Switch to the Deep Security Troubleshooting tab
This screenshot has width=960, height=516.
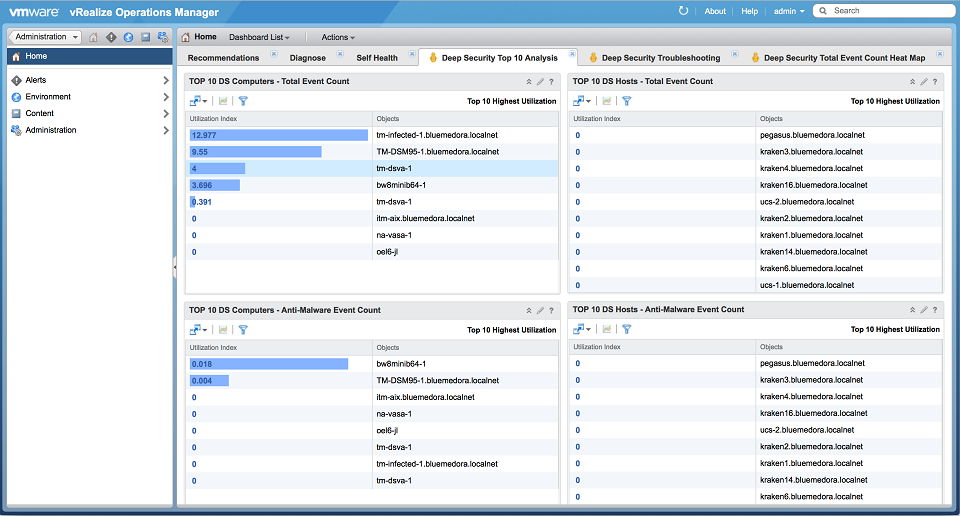[660, 58]
